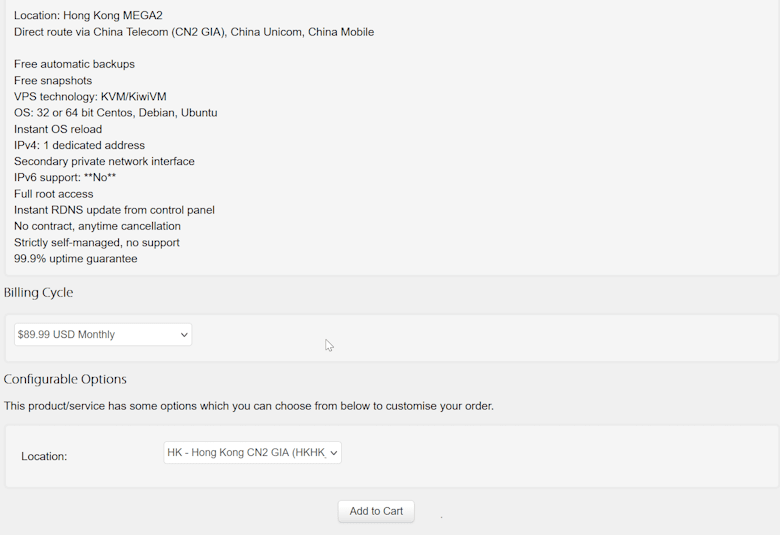This screenshot has width=780, height=535.
Task: Expand the Location dropdown for Hong Kong
Action: [252, 453]
